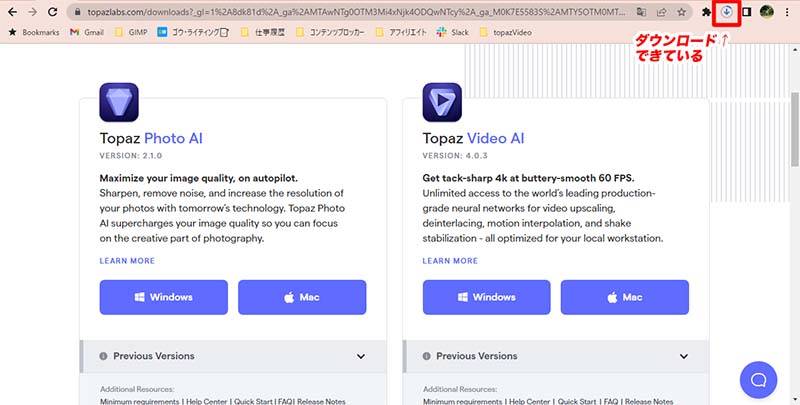Screen dimensions: 800x405
Task: Click the browser forward arrow
Action: pyautogui.click(x=32, y=12)
